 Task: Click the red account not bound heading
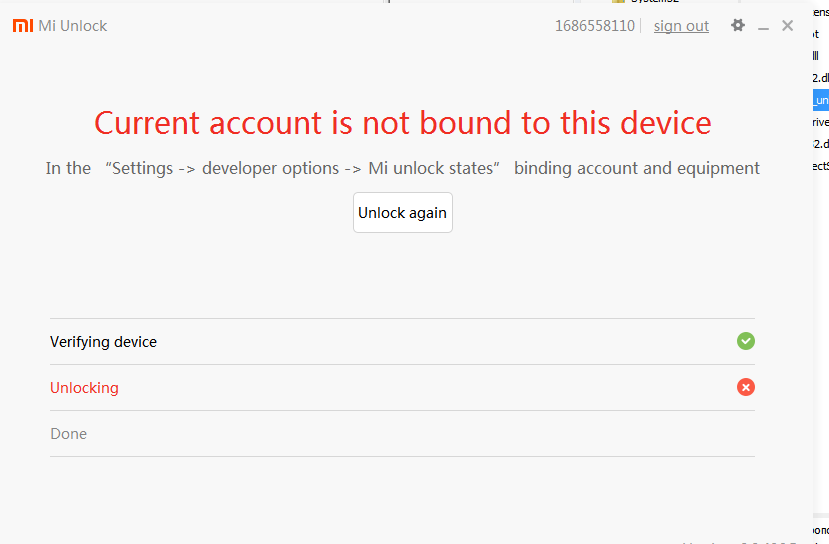pyautogui.click(x=402, y=123)
